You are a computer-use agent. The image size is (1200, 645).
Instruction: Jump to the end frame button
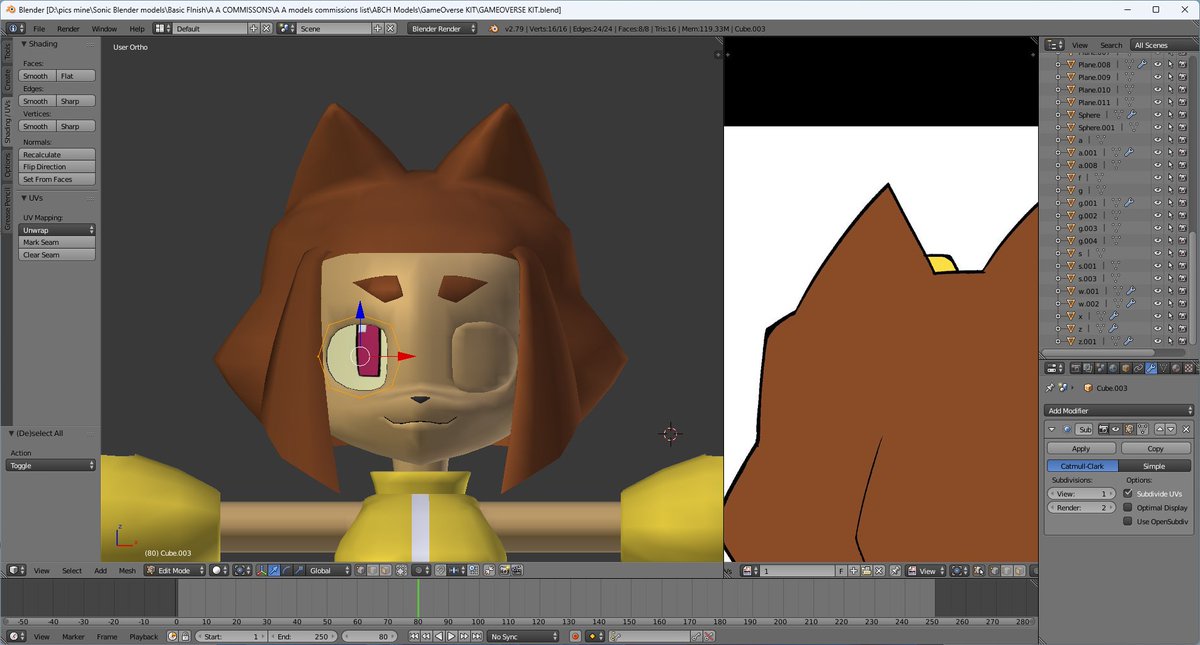click(476, 636)
